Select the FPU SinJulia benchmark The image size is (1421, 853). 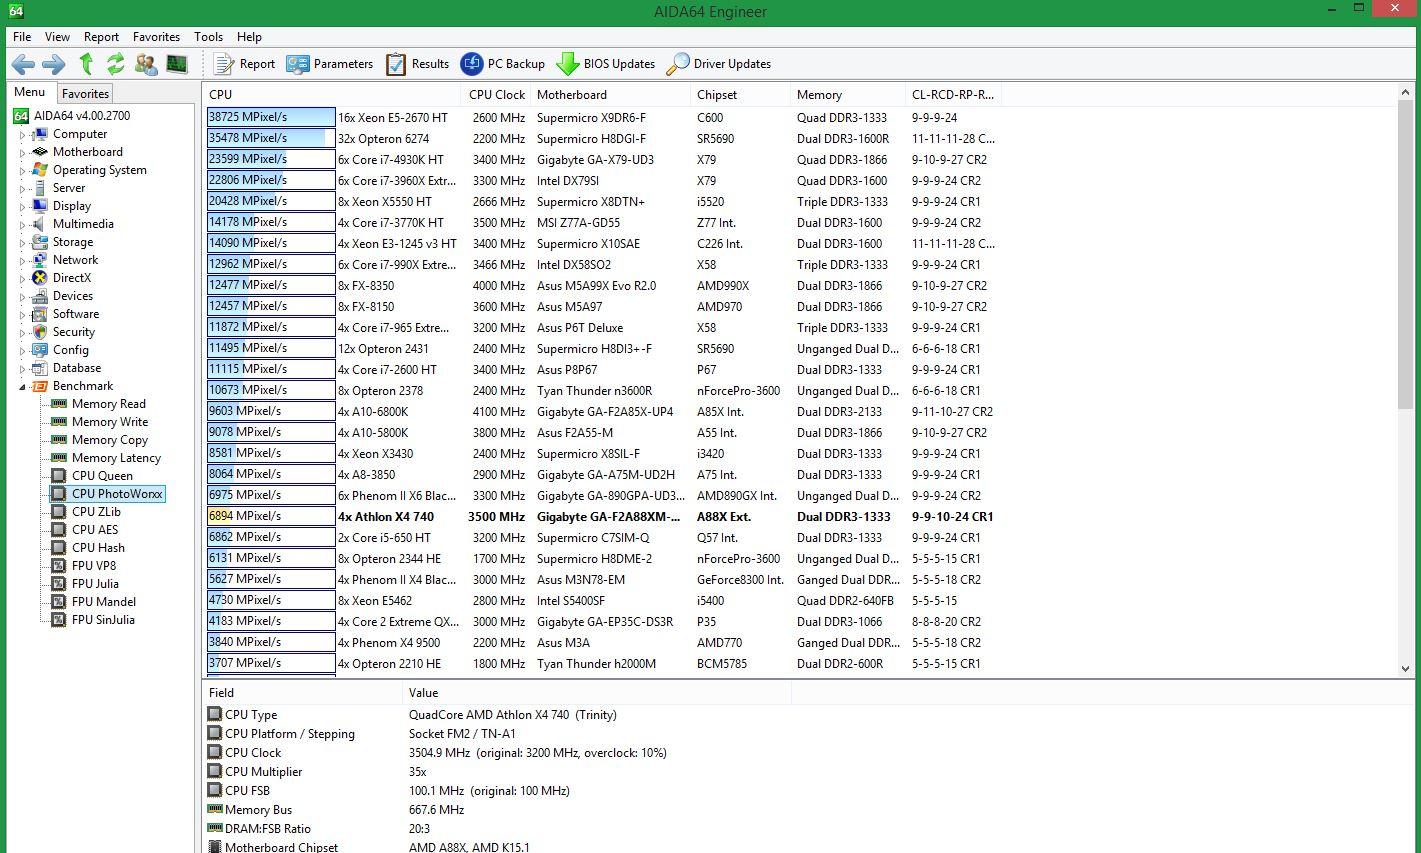pyautogui.click(x=103, y=620)
